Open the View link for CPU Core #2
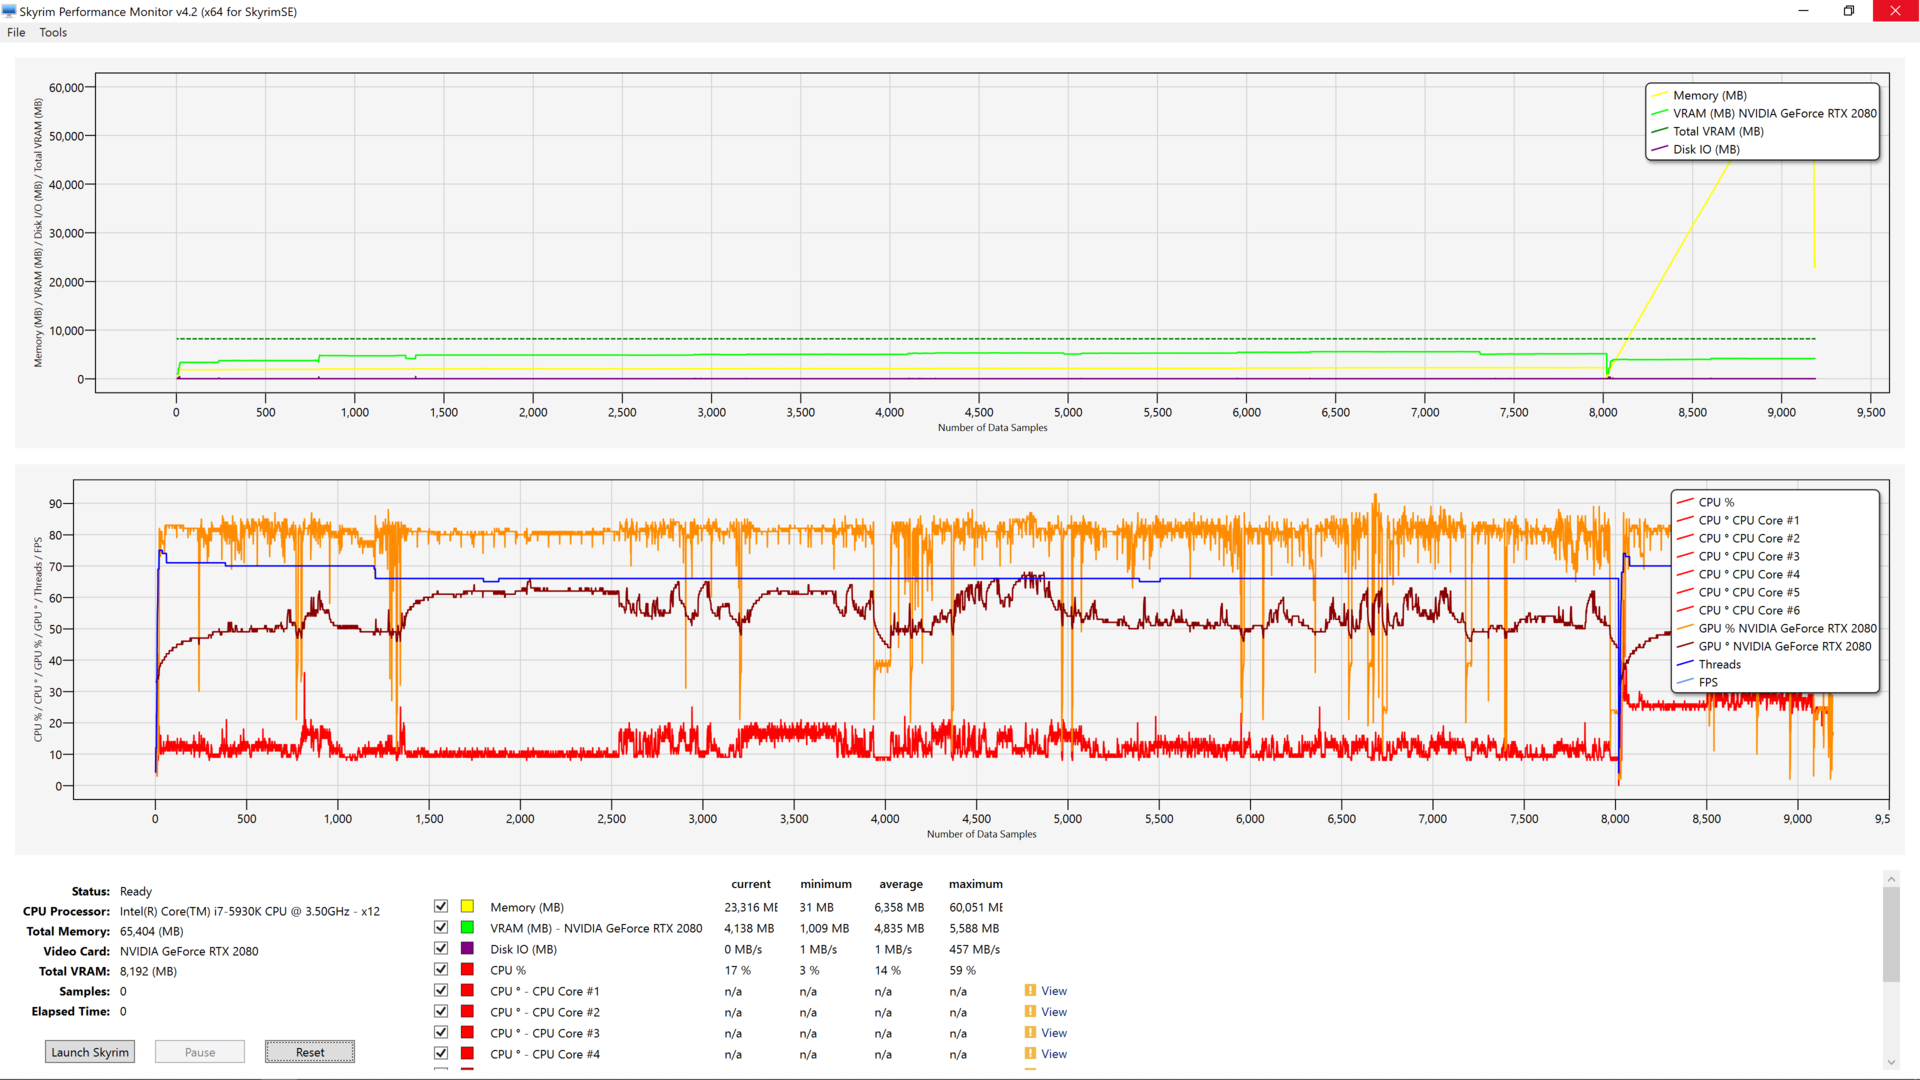Screen dimensions: 1920x1080 [1054, 1012]
